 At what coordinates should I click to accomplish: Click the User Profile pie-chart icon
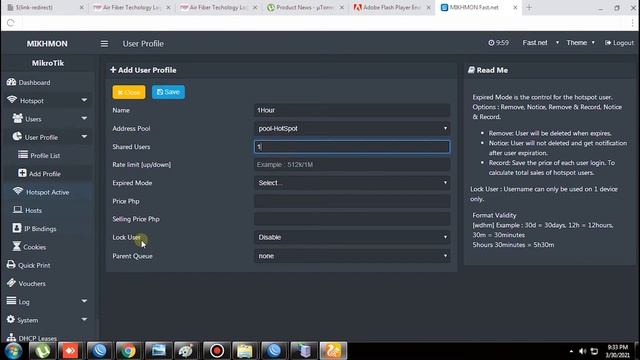pyautogui.click(x=17, y=137)
